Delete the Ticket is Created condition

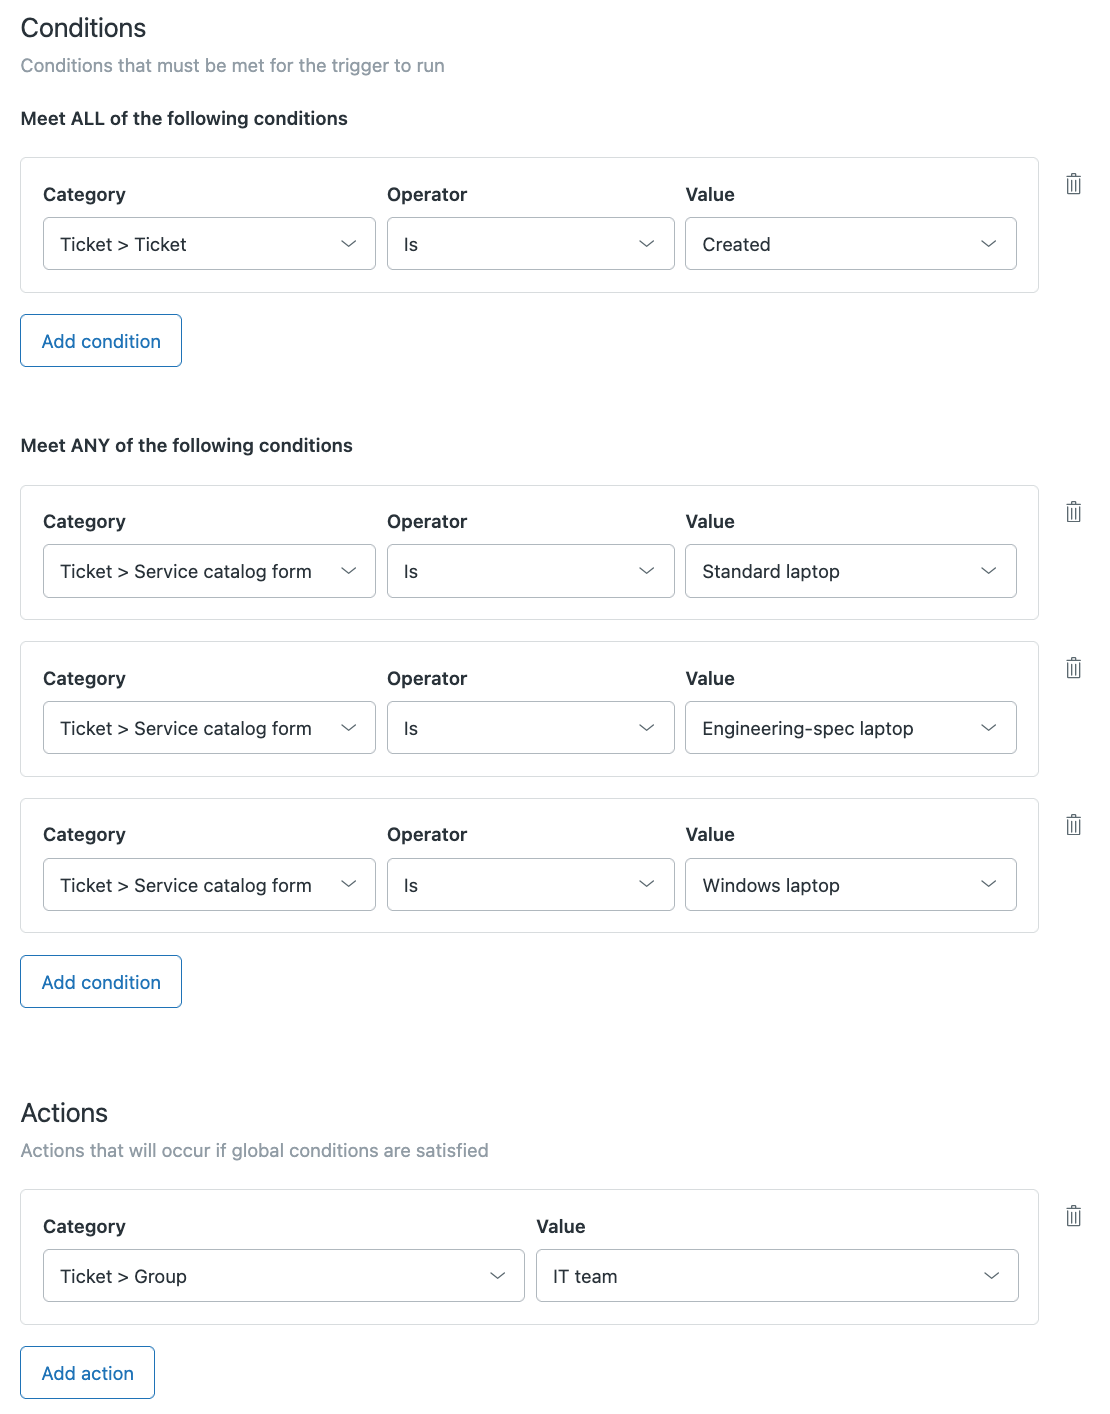click(1073, 184)
